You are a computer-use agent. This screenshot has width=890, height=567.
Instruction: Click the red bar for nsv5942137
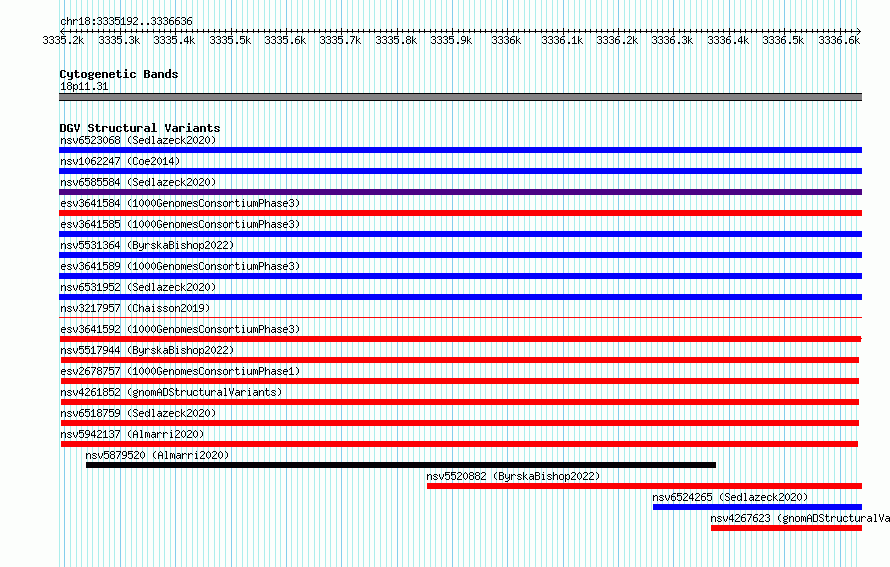pos(459,444)
